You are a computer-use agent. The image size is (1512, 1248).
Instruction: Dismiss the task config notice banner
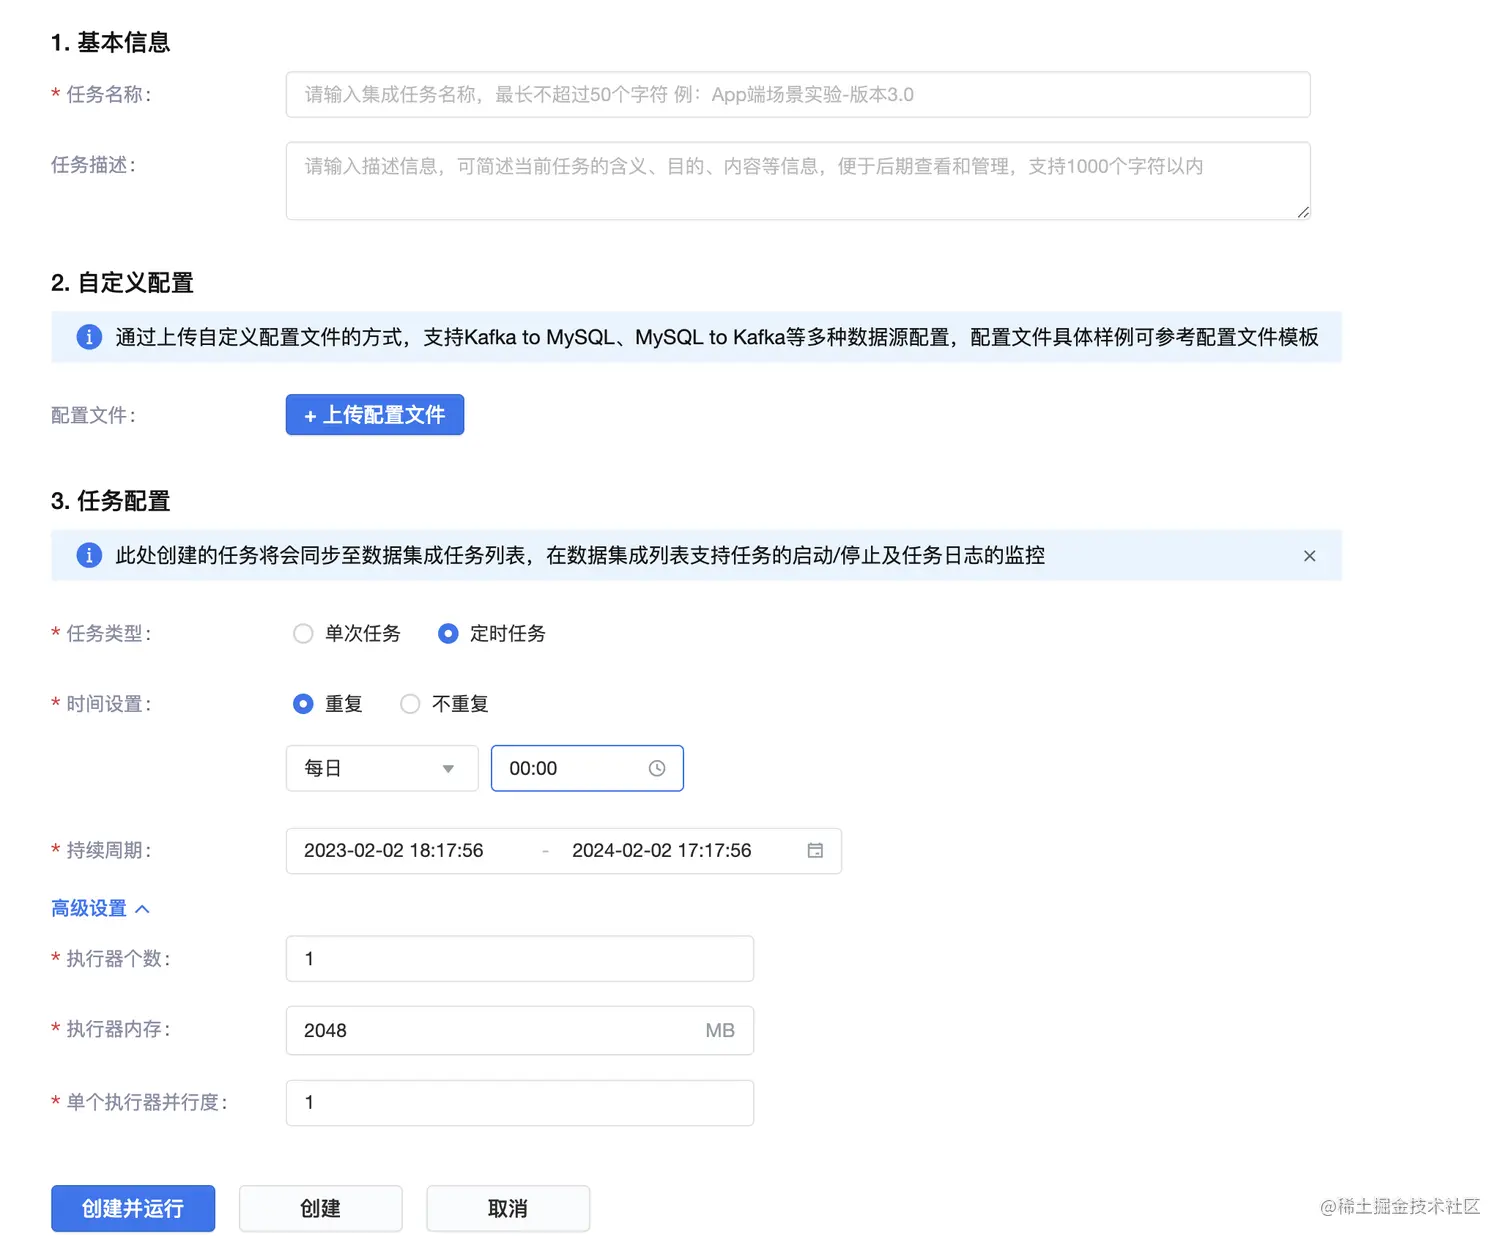(x=1309, y=556)
